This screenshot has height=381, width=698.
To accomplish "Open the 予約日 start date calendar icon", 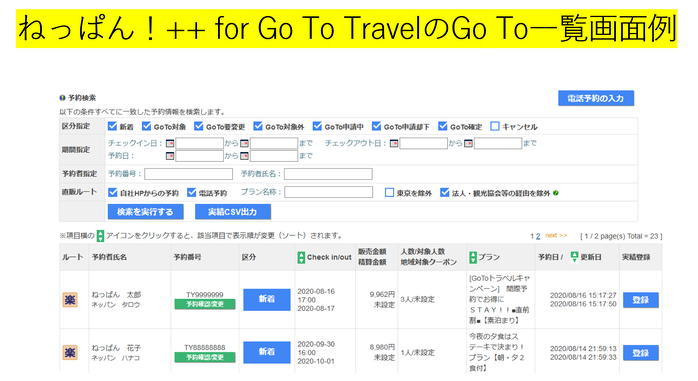I will (x=170, y=156).
